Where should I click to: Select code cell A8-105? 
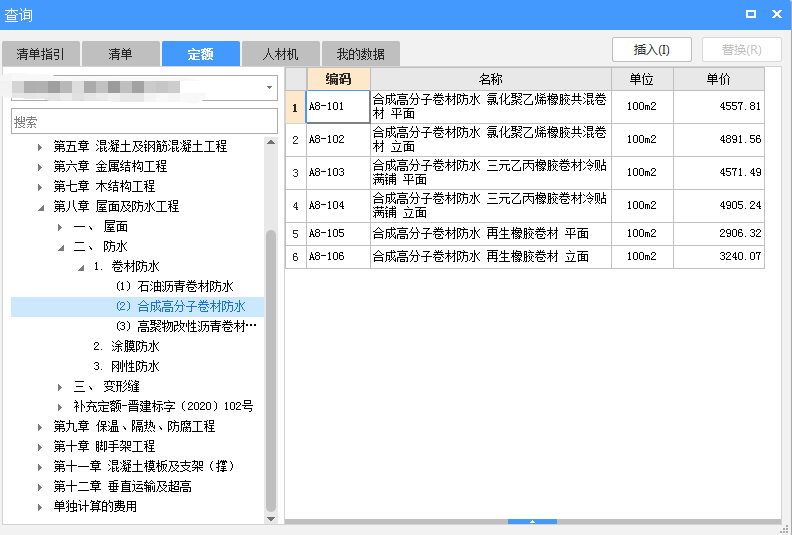click(x=338, y=234)
